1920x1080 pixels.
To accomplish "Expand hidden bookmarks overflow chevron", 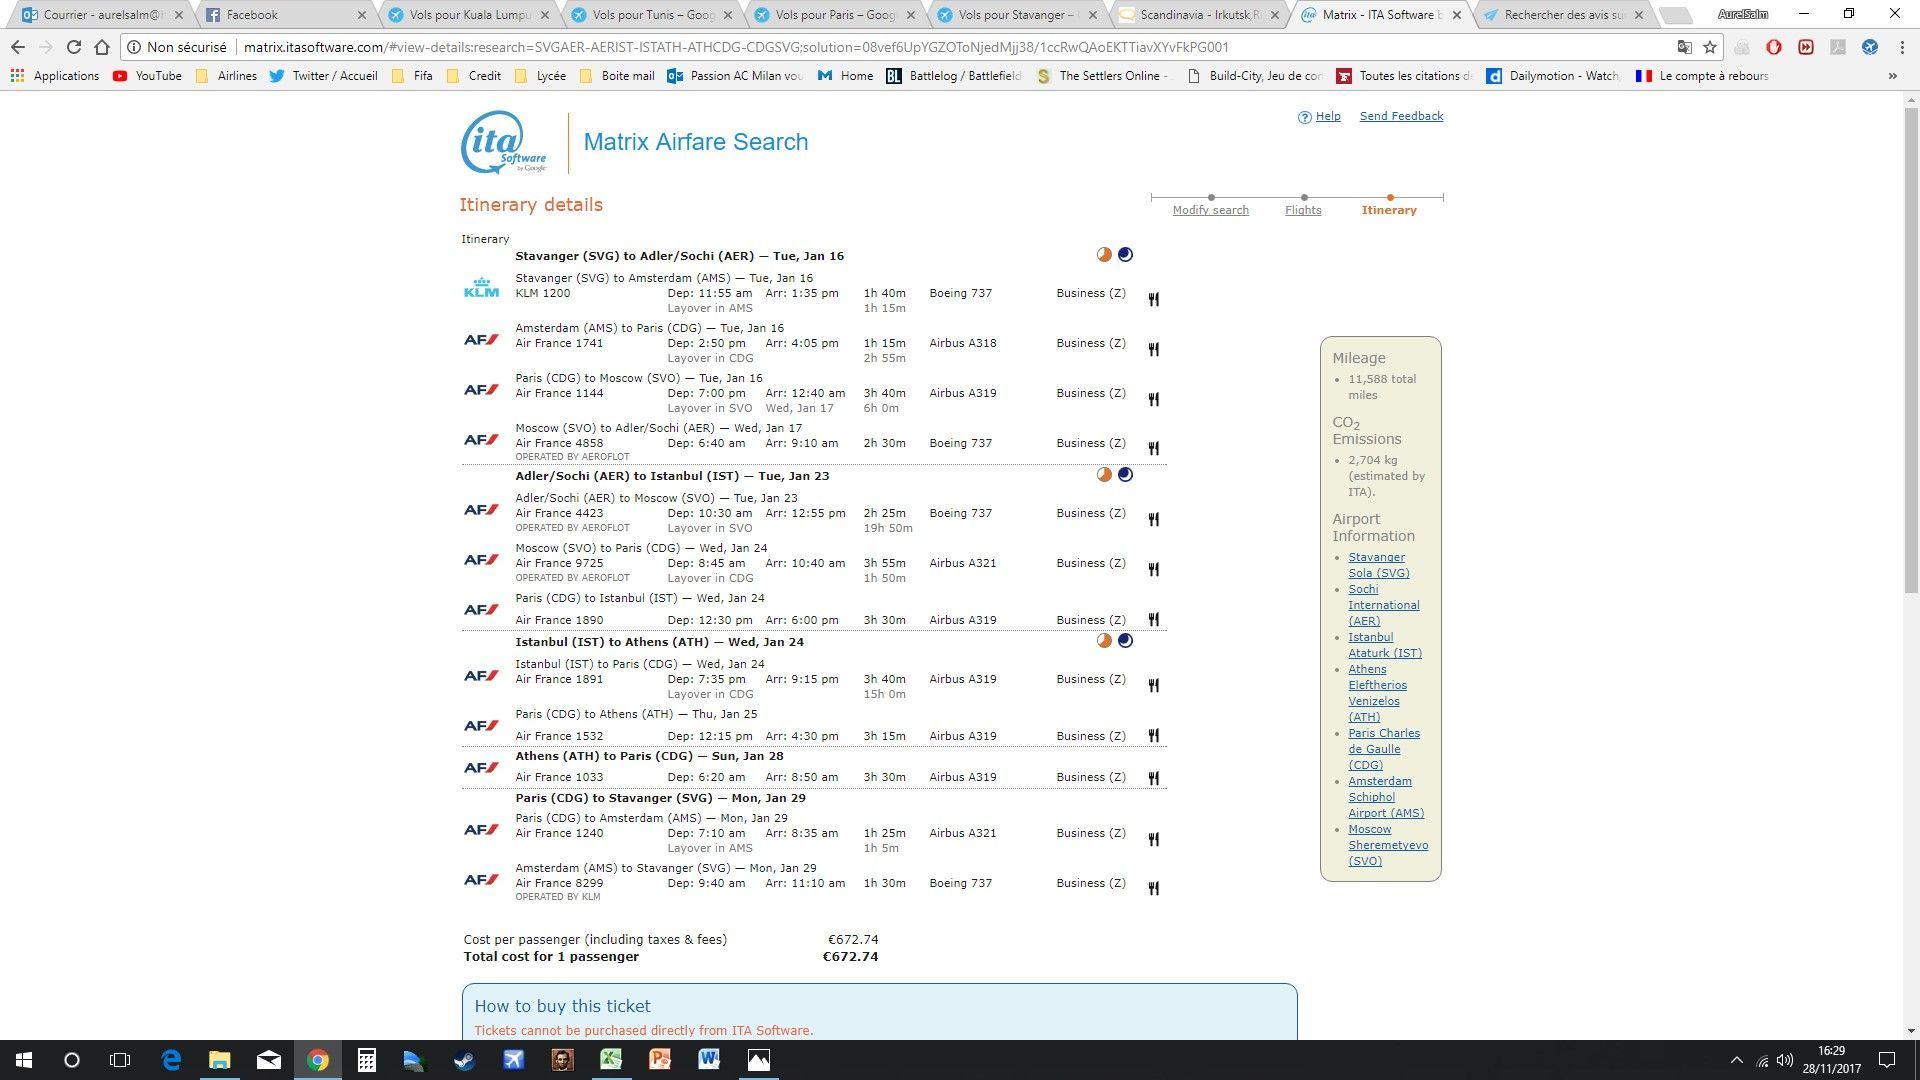I will point(1892,76).
